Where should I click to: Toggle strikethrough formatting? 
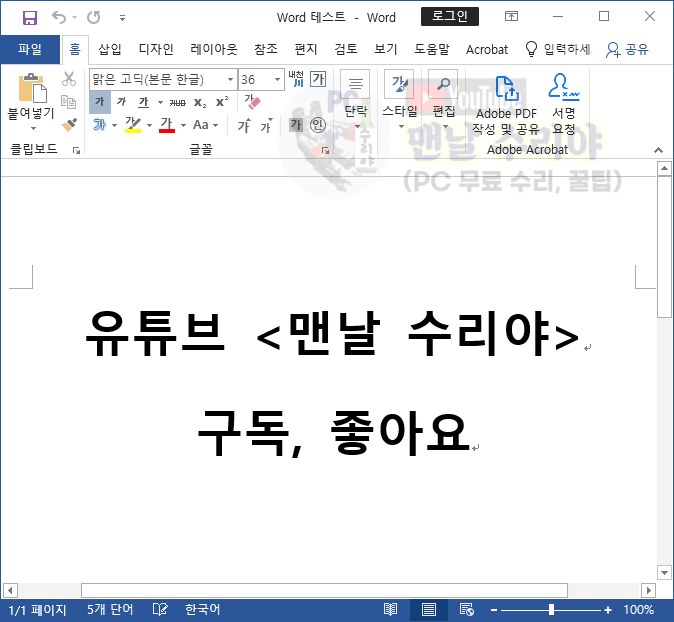click(177, 102)
